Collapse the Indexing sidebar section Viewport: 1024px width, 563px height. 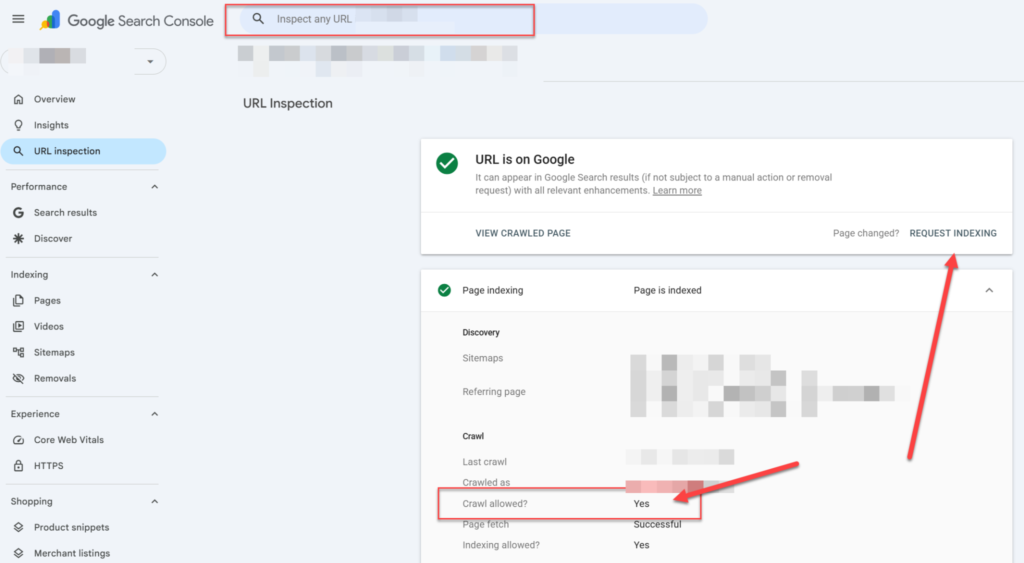155,275
